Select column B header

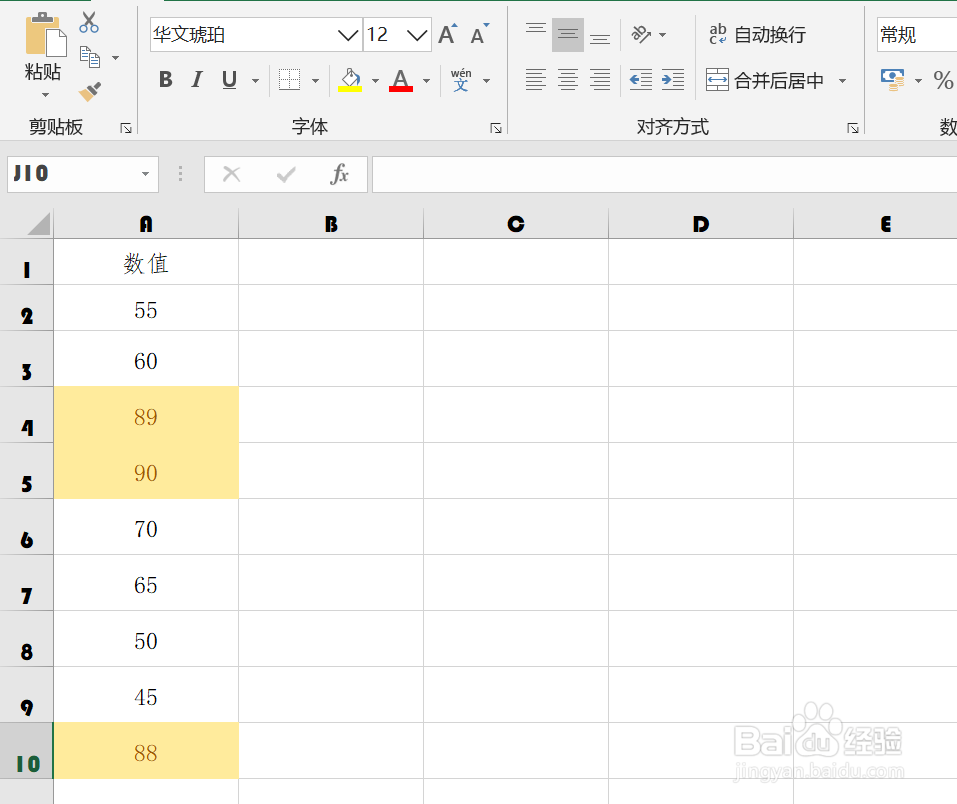tap(331, 224)
